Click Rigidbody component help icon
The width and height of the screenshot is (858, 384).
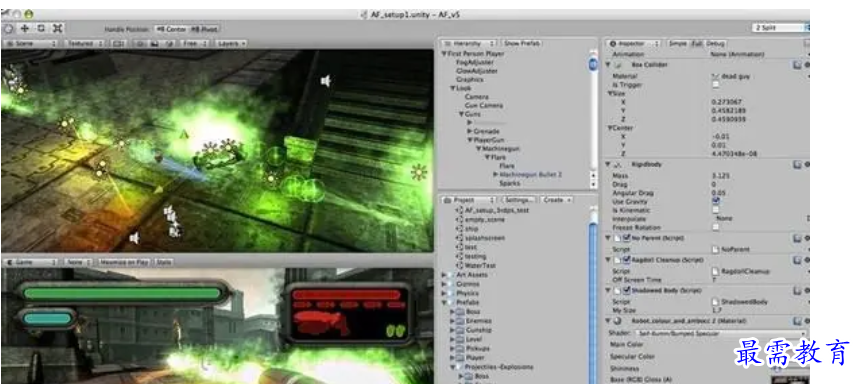(797, 164)
